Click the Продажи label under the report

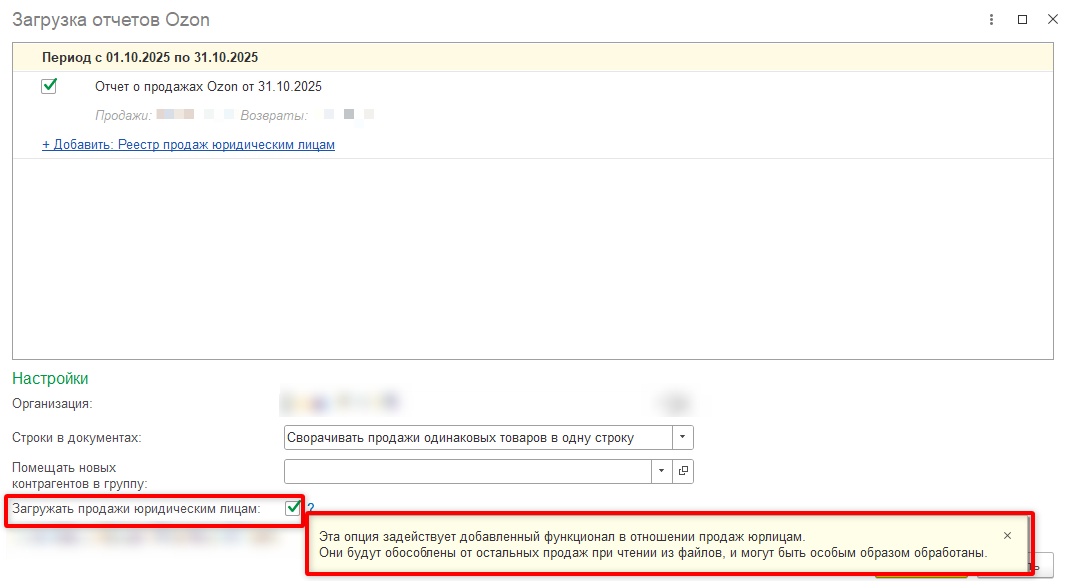(x=123, y=116)
